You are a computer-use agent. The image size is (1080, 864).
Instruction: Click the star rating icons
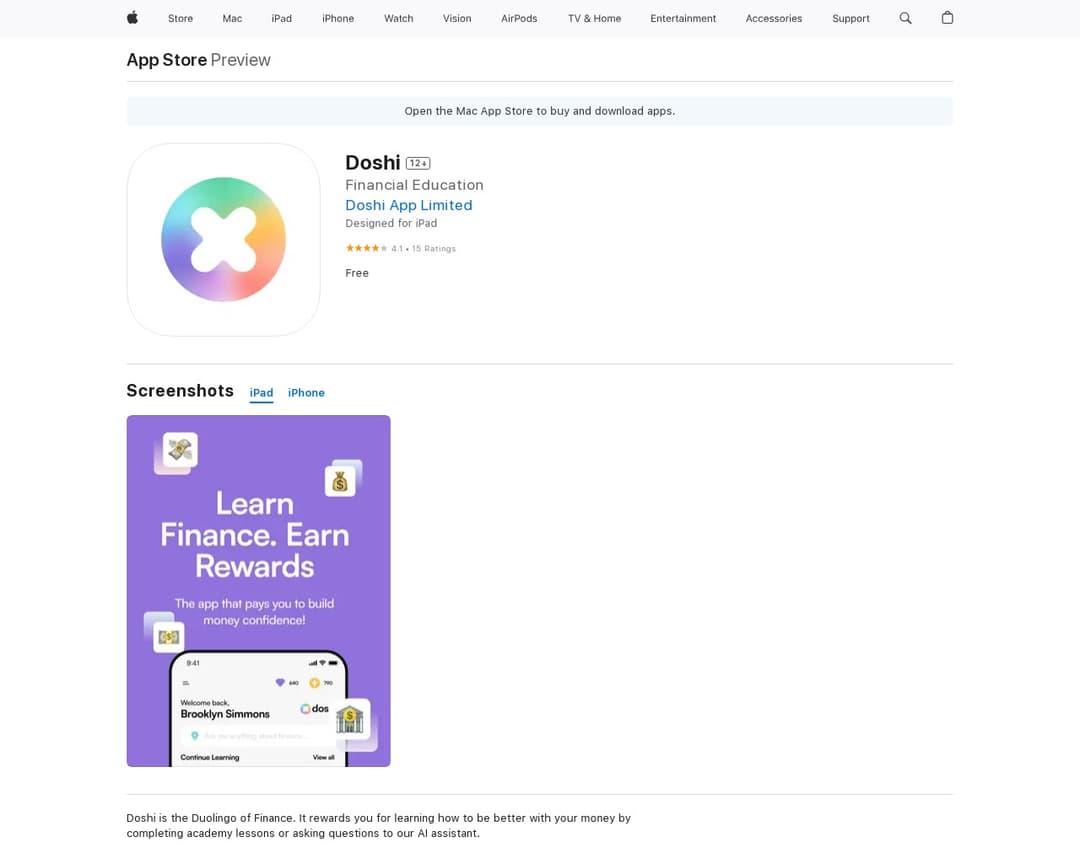click(366, 248)
